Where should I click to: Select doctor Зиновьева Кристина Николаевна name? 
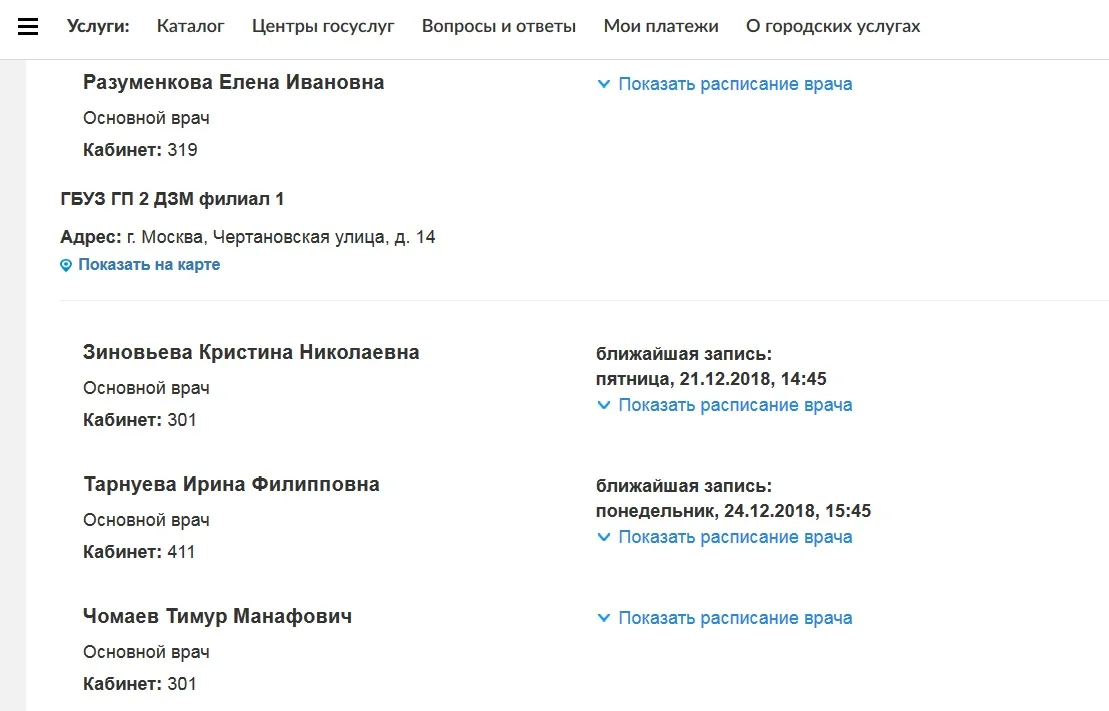coord(251,353)
